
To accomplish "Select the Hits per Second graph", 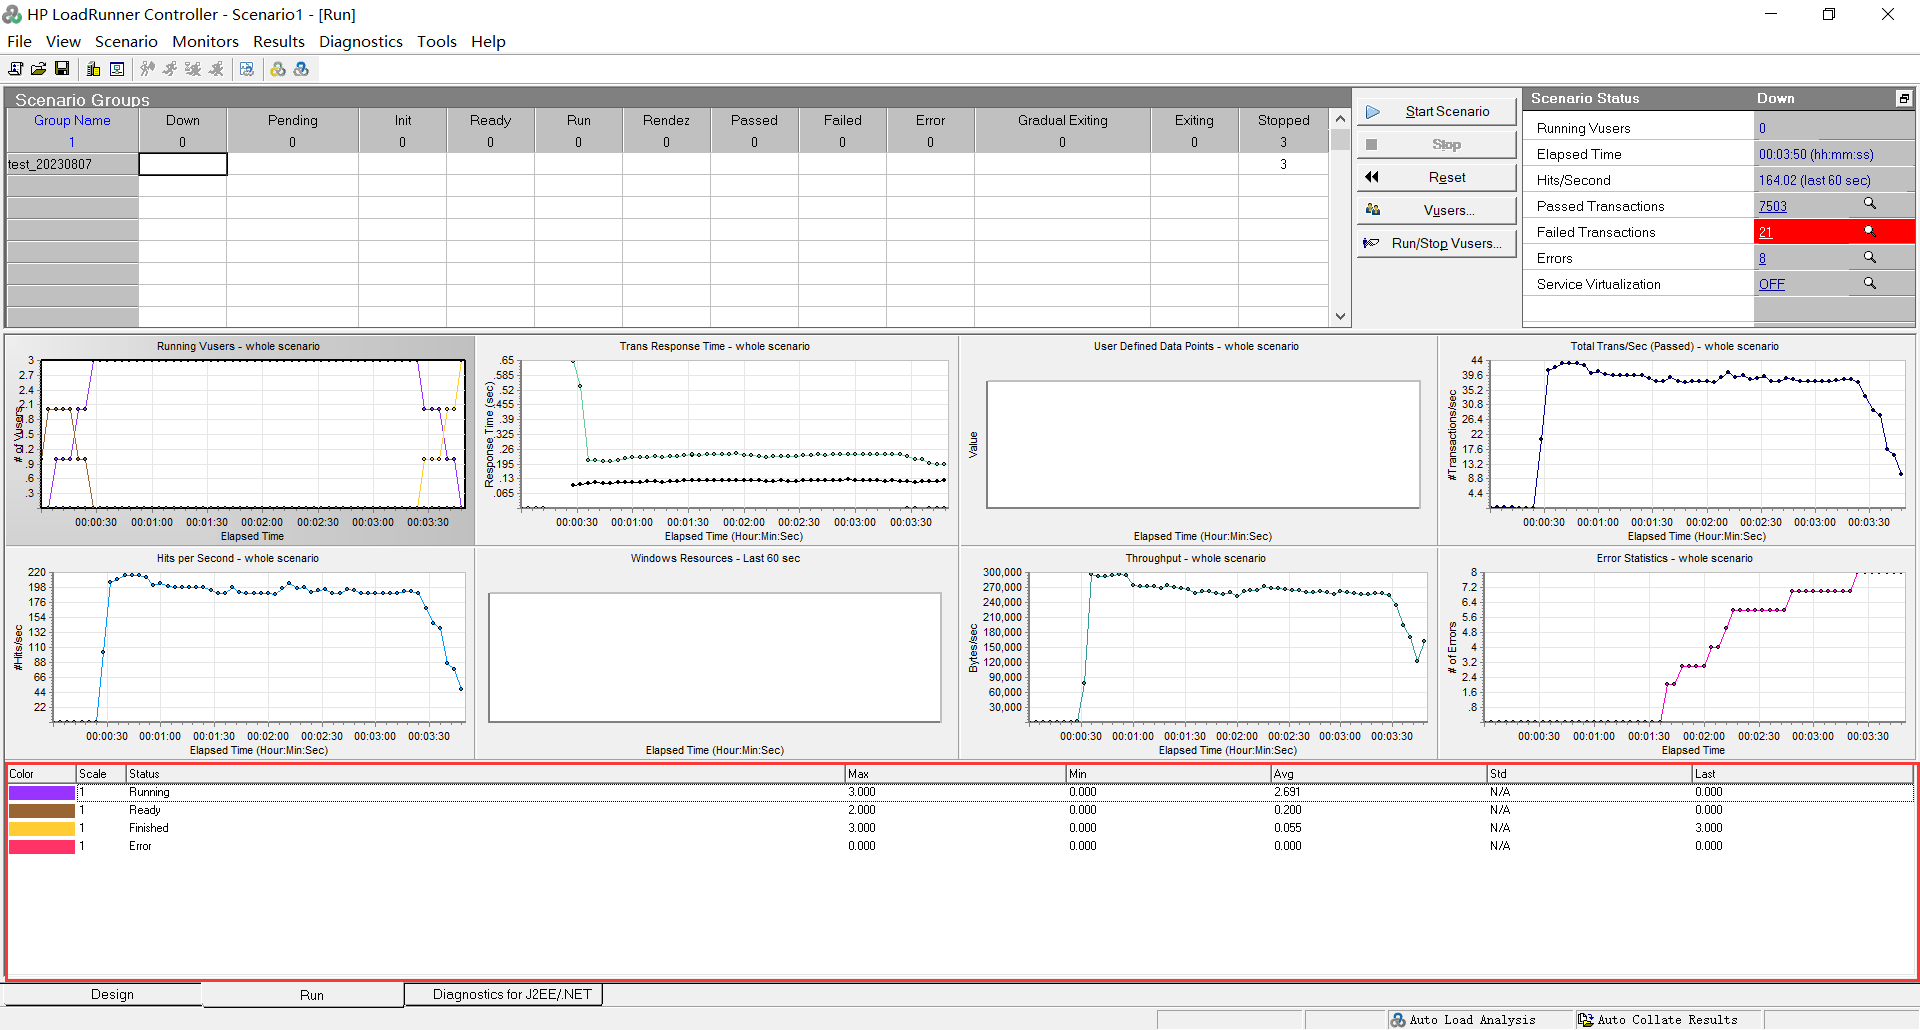I will coord(240,652).
